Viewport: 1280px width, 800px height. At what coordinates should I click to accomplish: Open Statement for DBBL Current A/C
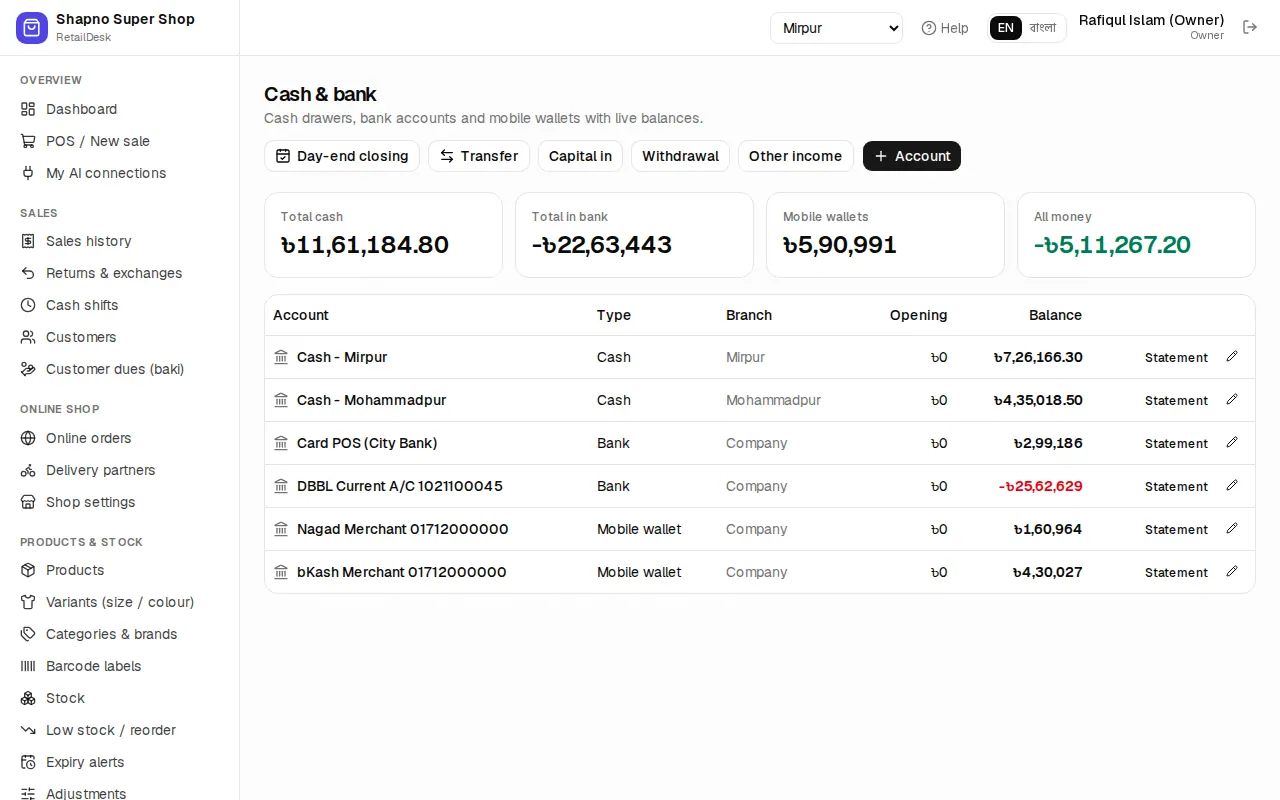tap(1176, 487)
